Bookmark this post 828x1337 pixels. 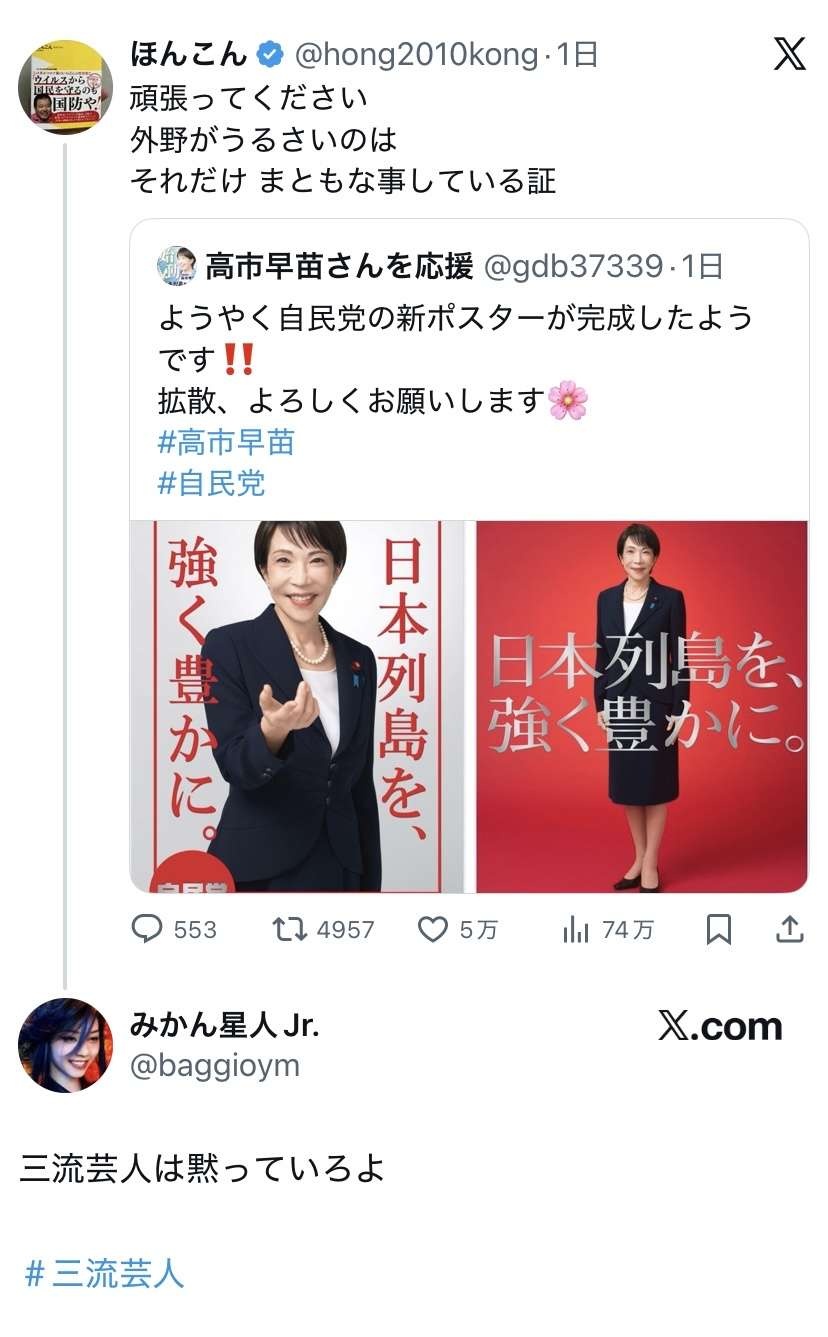coord(718,930)
